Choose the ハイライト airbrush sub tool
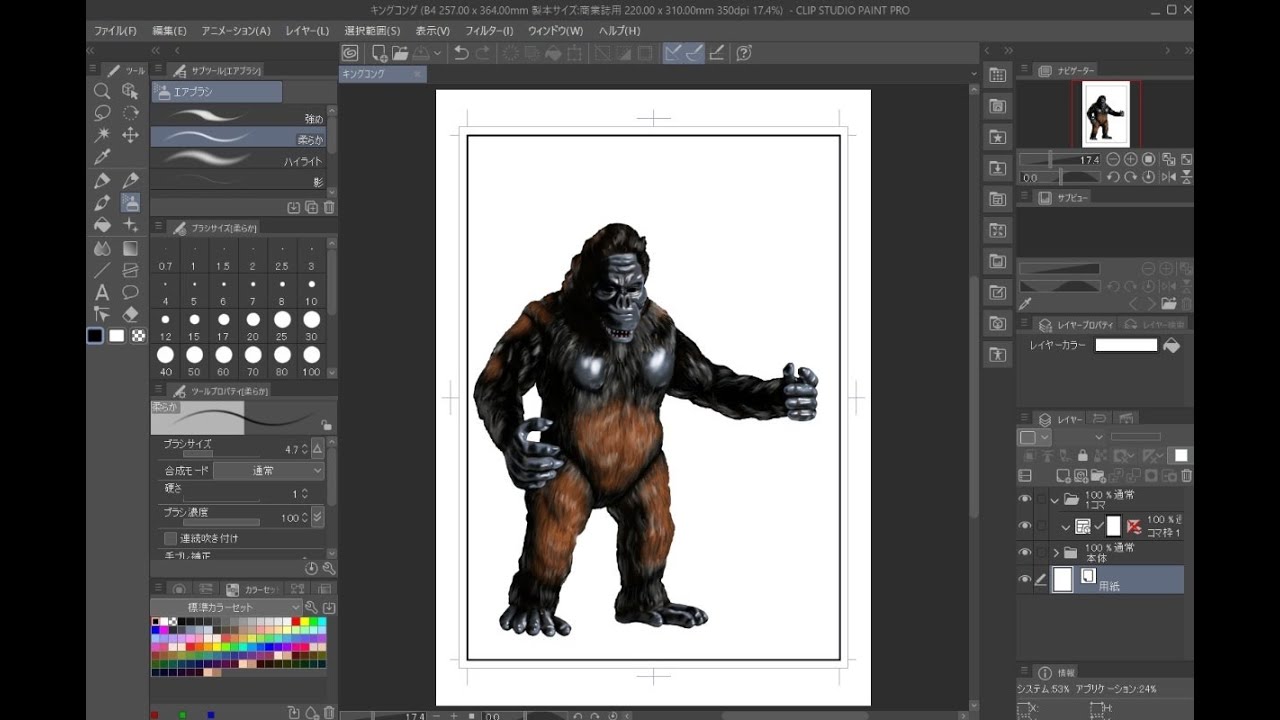This screenshot has width=1280, height=720. pos(238,159)
